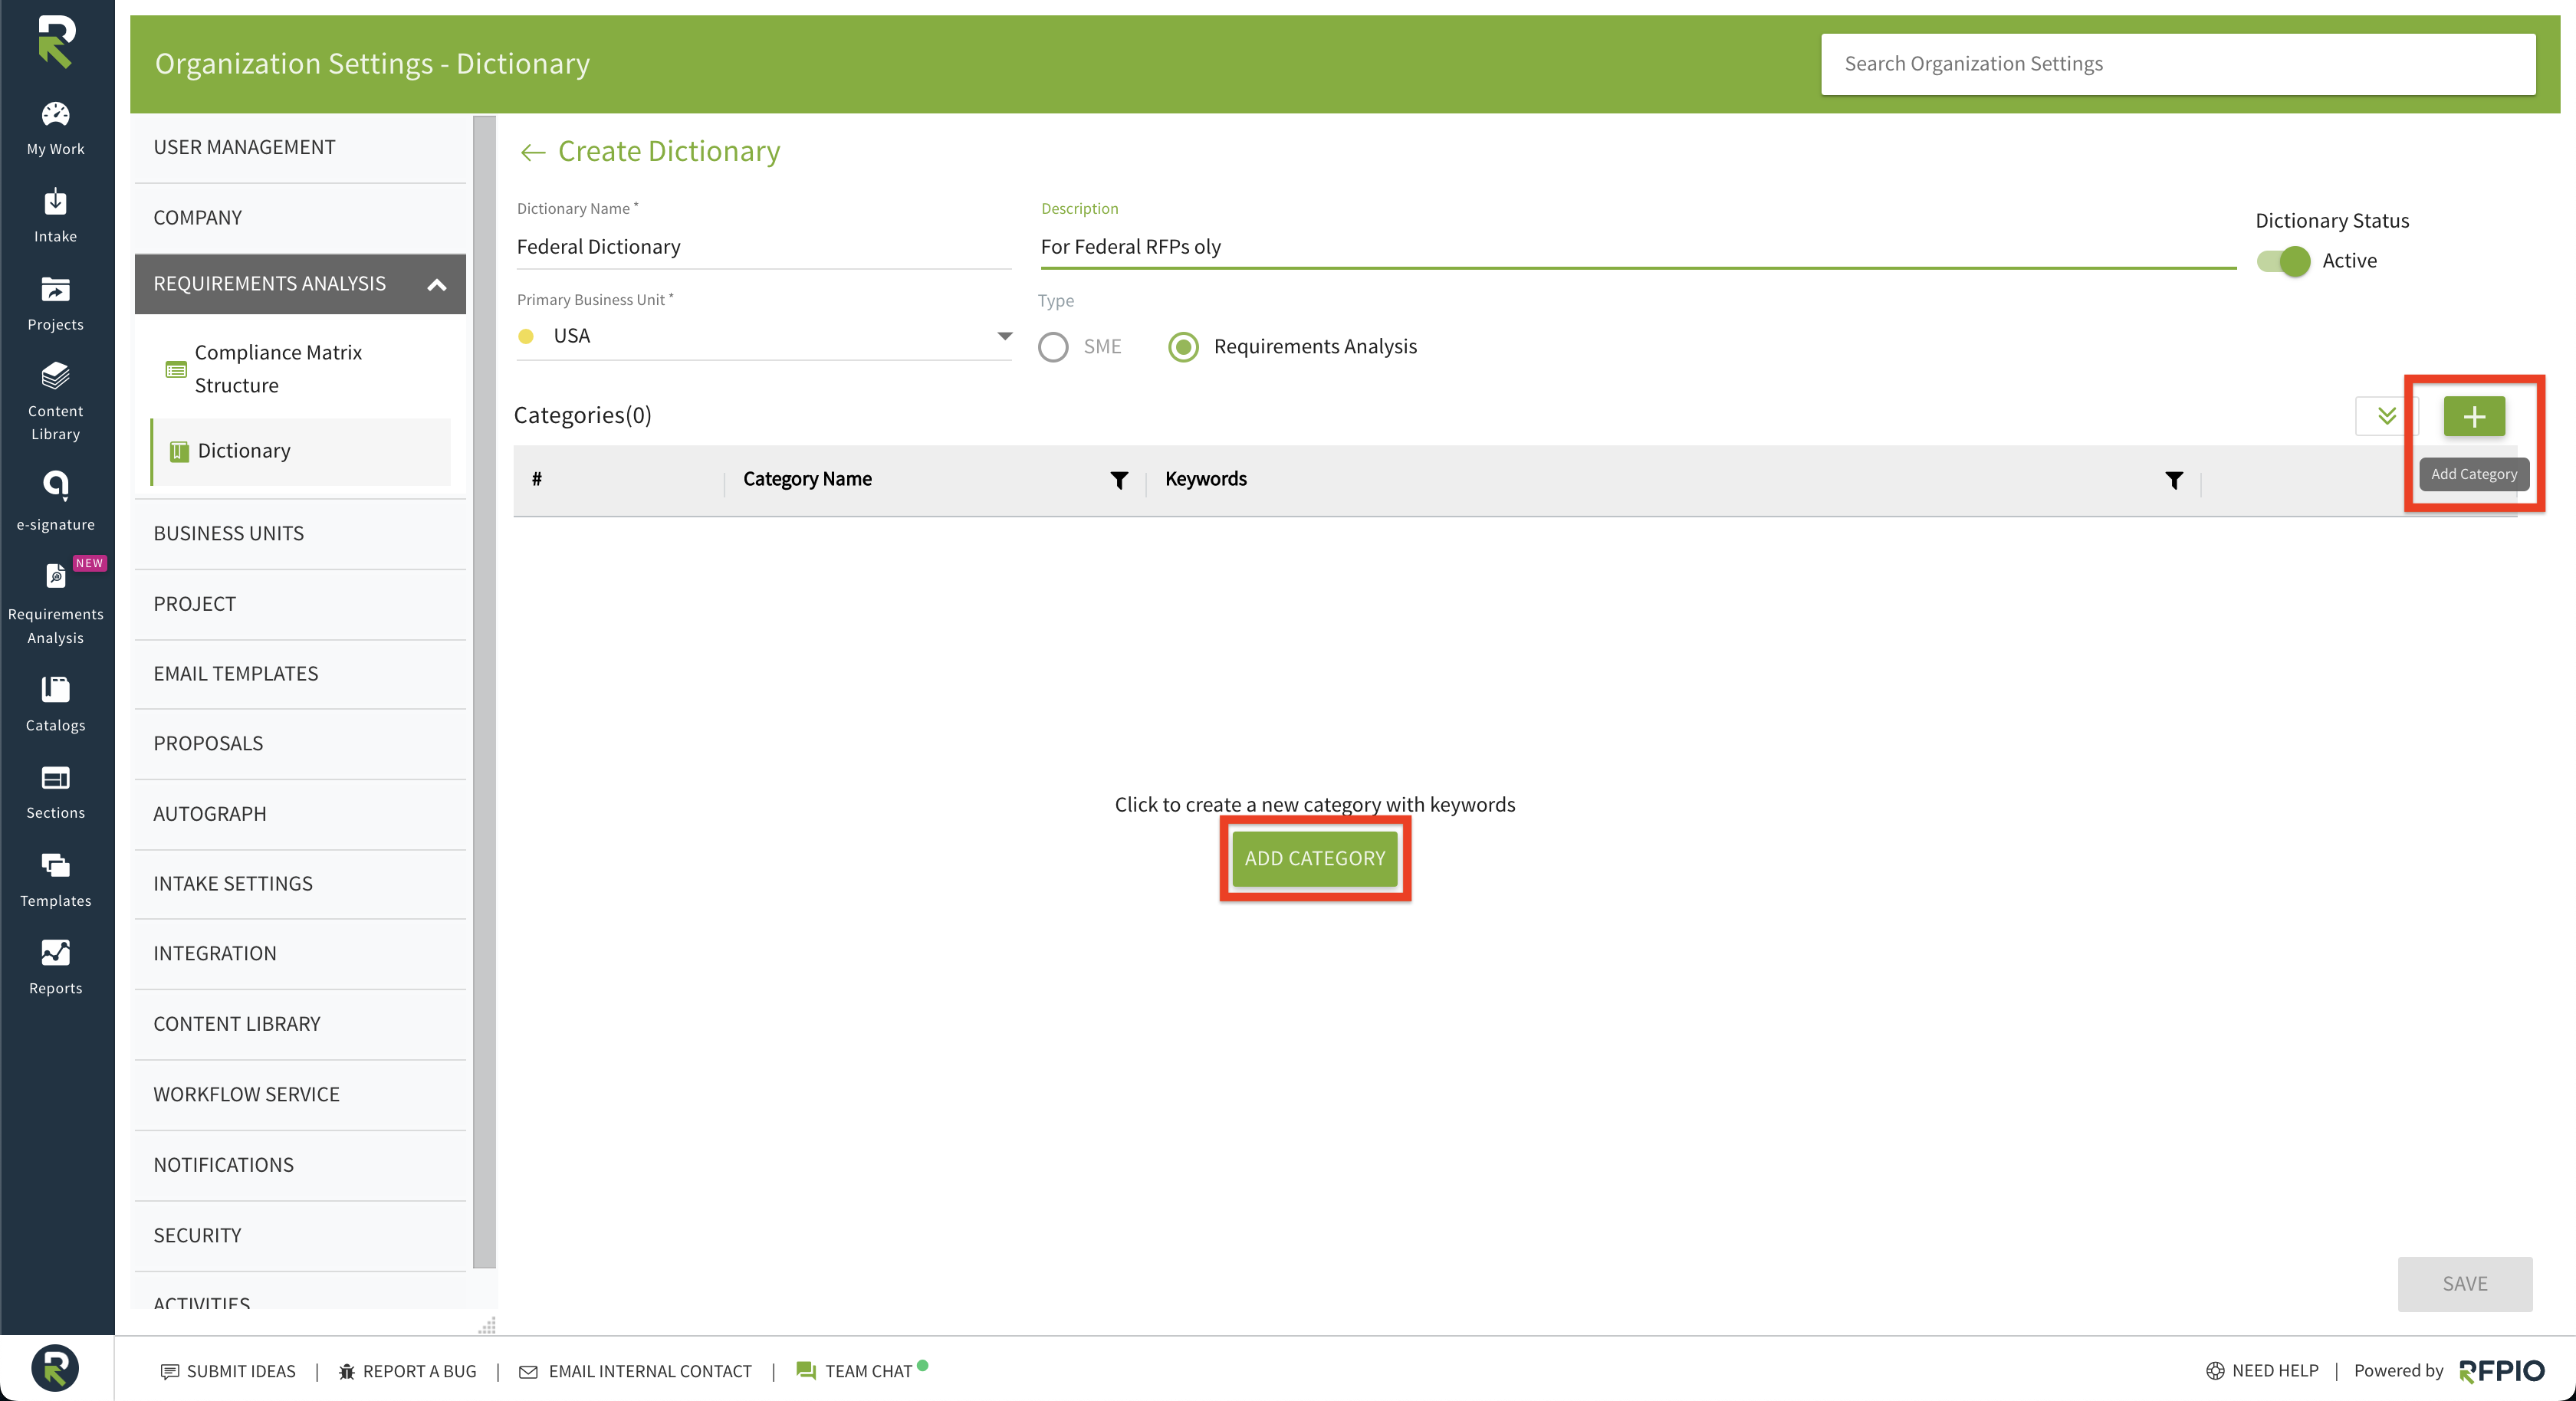Screen dimensions: 2576x1401
Task: Open Business Units settings
Action: tap(300, 534)
